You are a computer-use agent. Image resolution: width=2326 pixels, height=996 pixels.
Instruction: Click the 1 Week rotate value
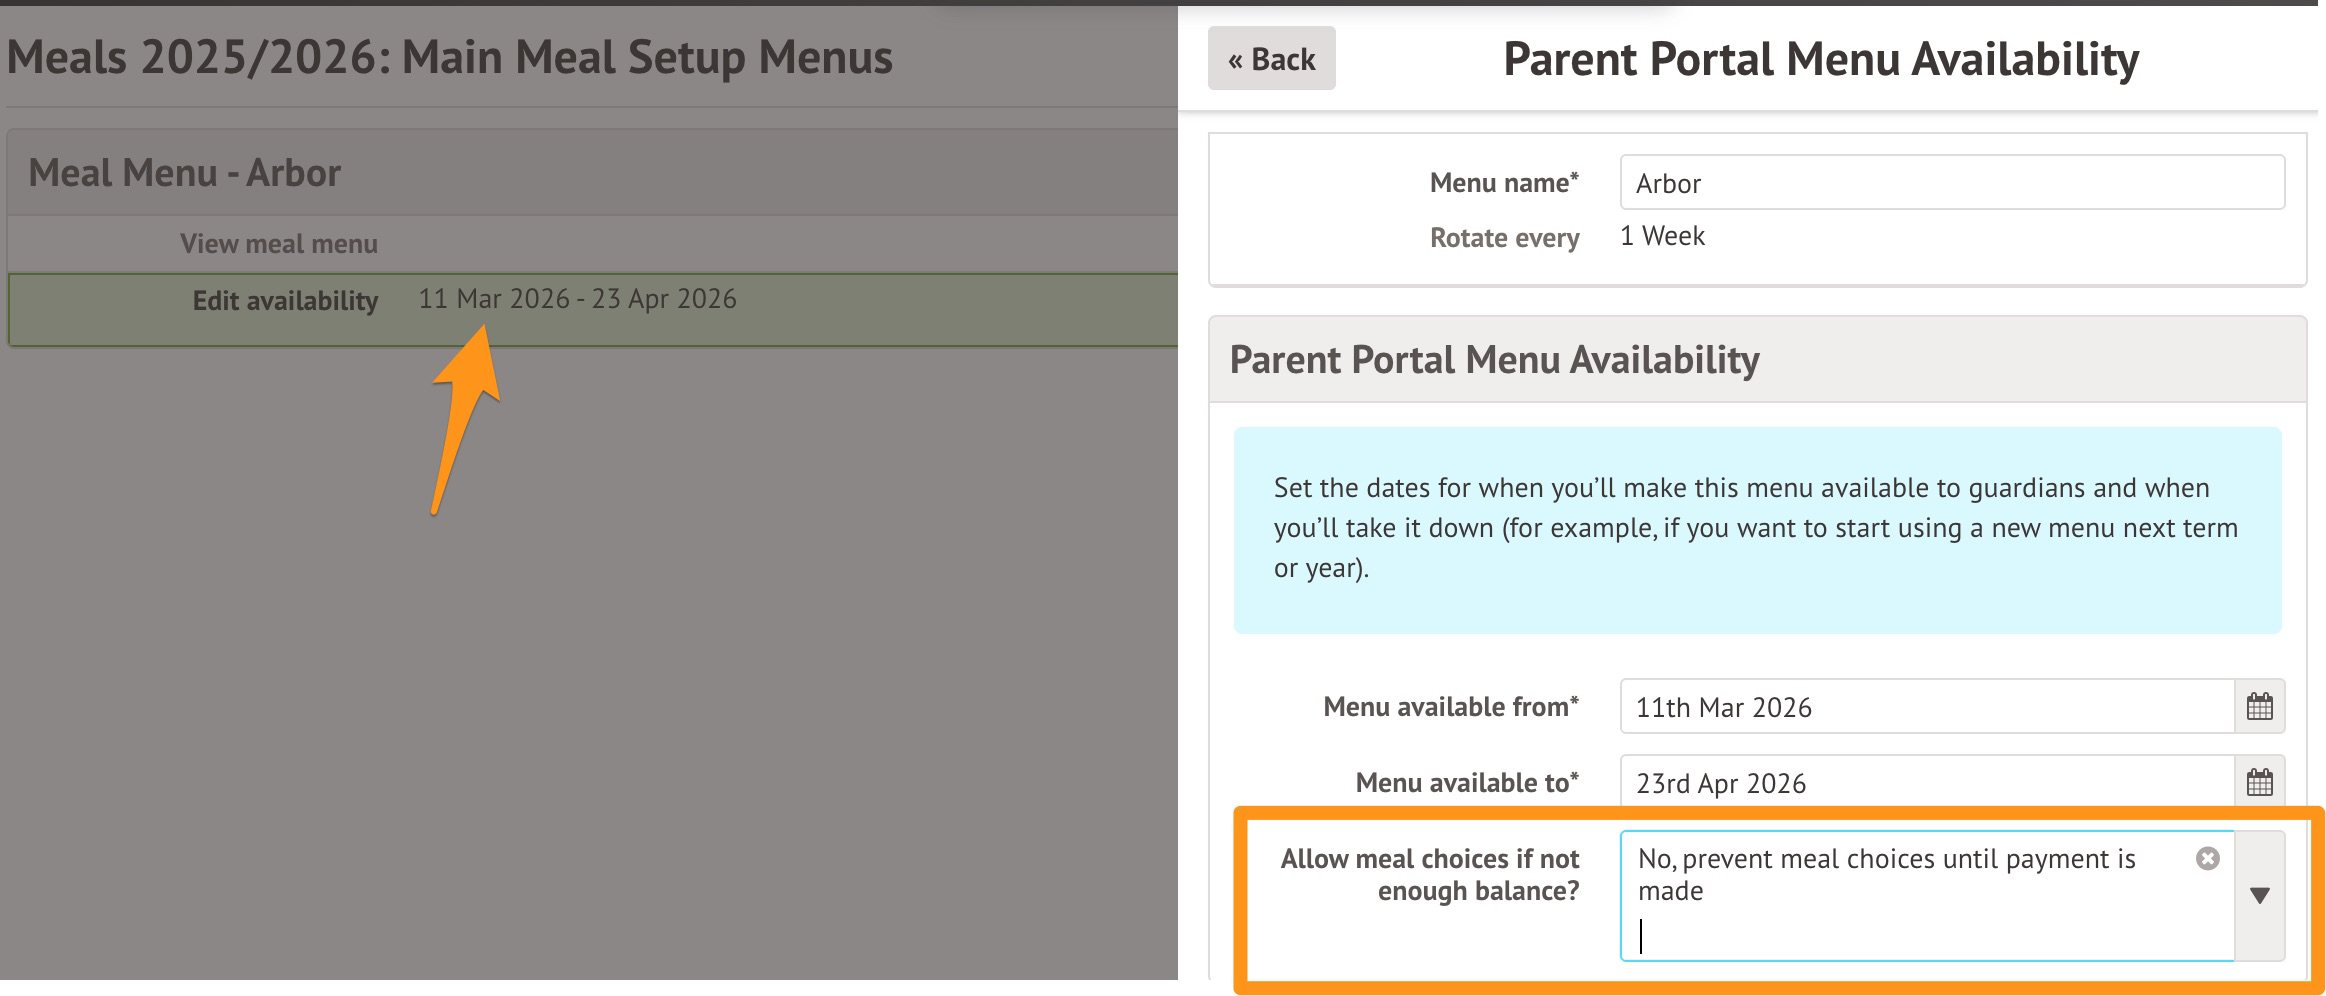click(1662, 236)
